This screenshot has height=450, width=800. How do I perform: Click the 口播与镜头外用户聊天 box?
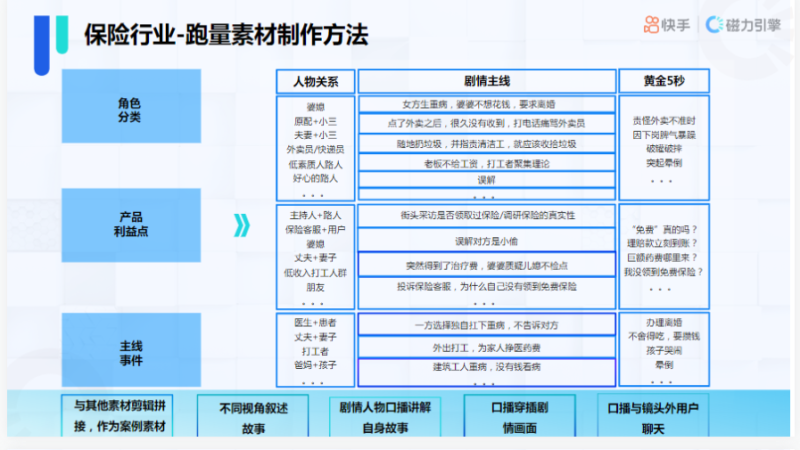[x=653, y=415]
